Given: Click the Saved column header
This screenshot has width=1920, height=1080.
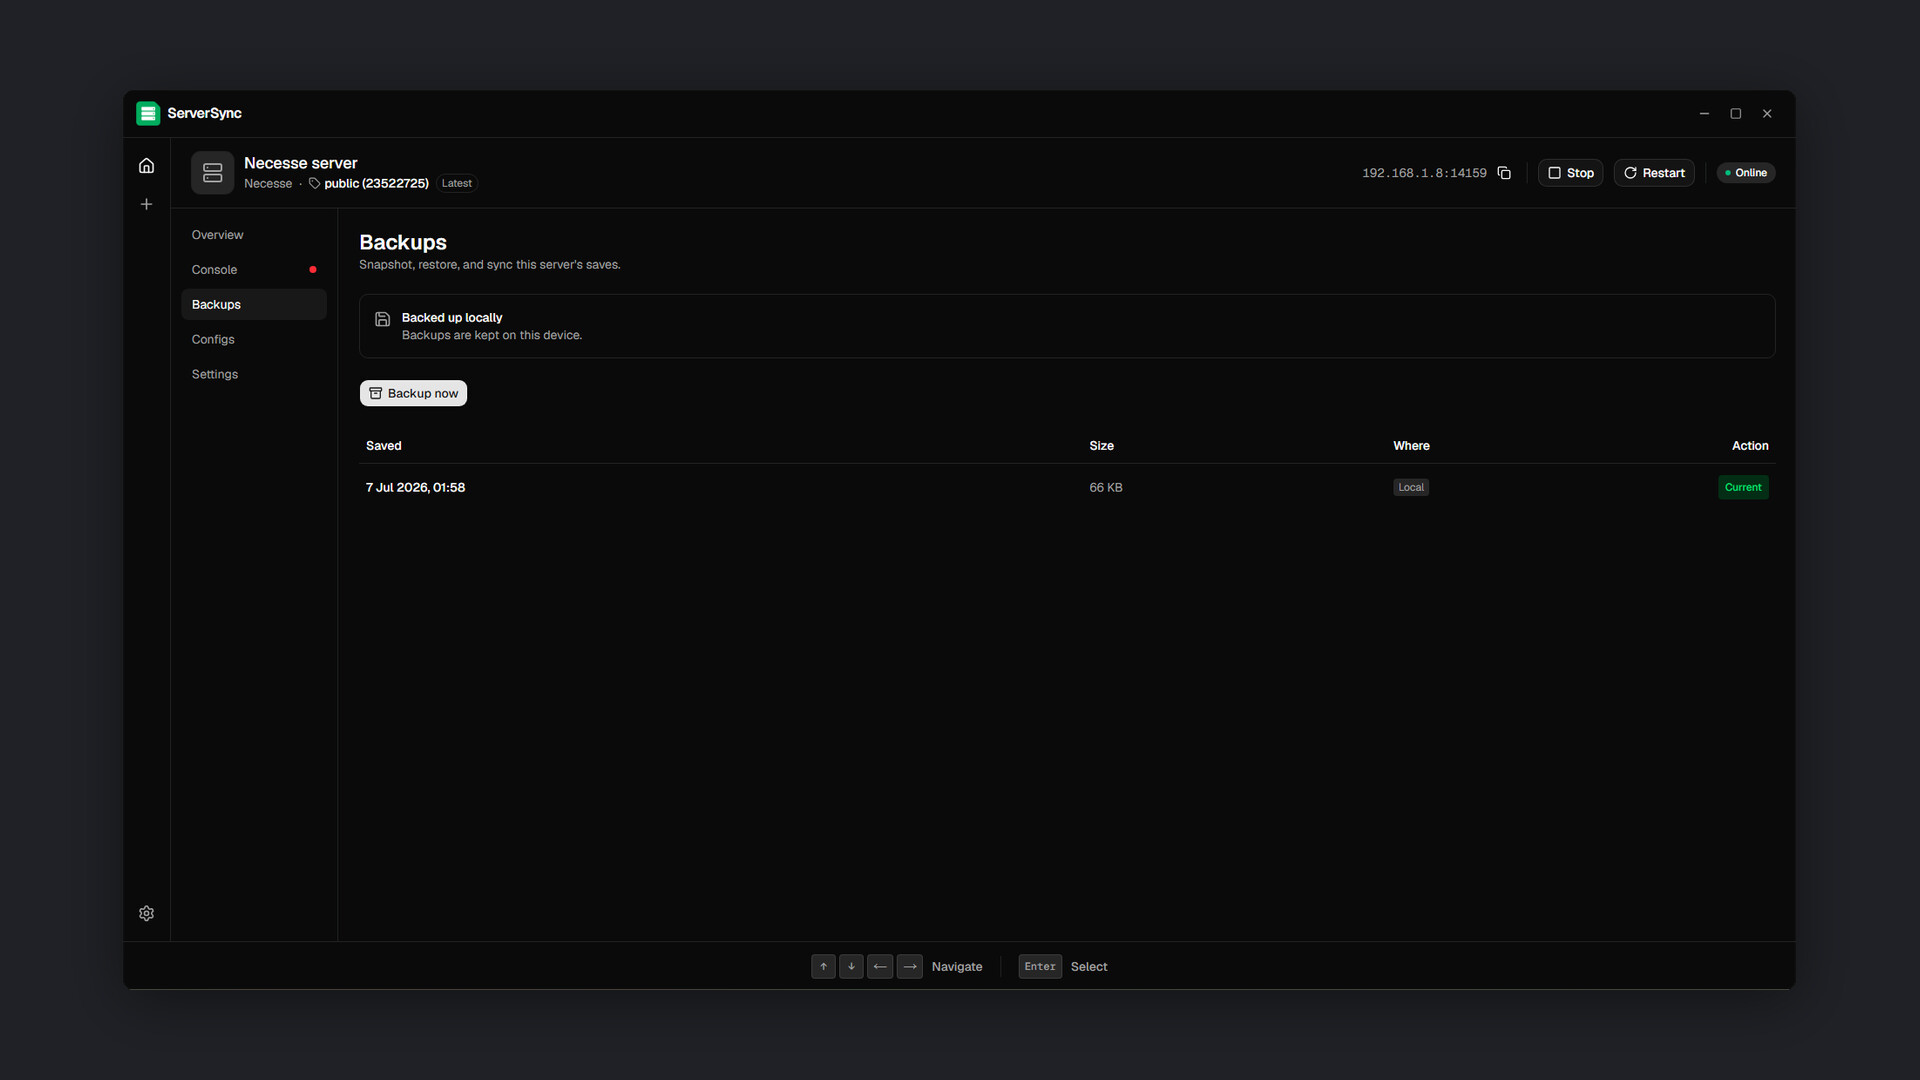Looking at the screenshot, I should point(383,446).
